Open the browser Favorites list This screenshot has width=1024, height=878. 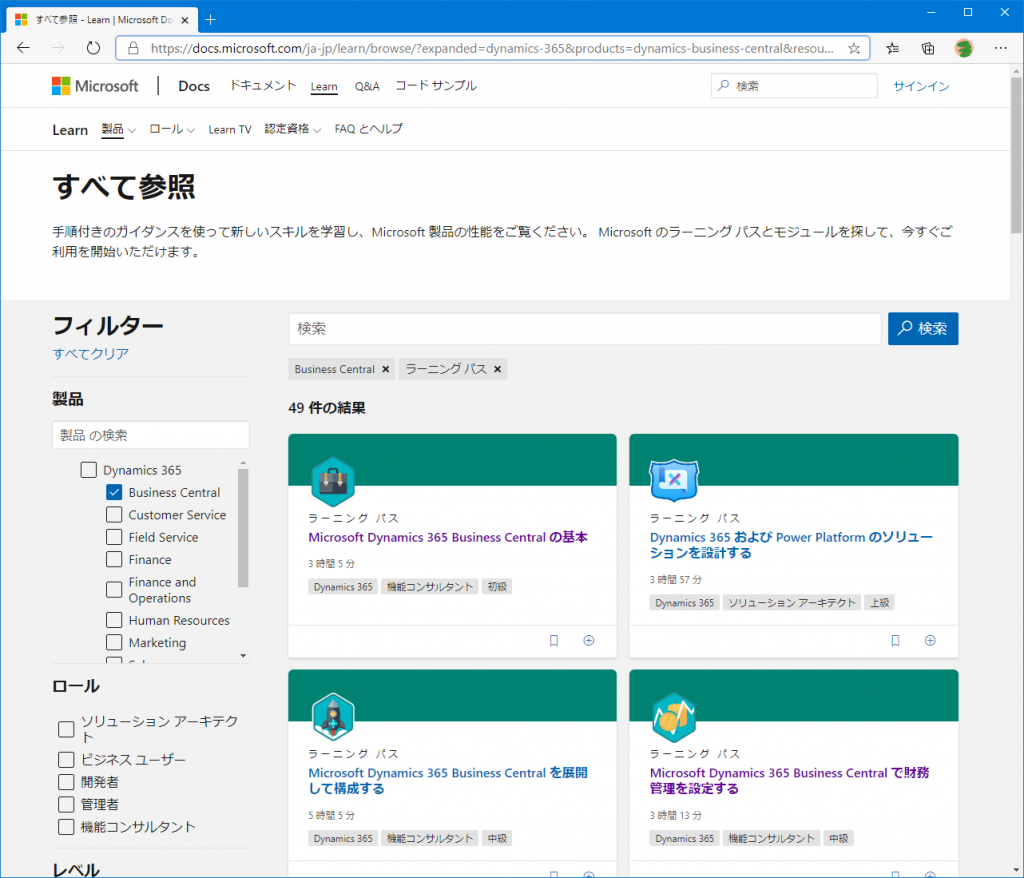tap(892, 48)
